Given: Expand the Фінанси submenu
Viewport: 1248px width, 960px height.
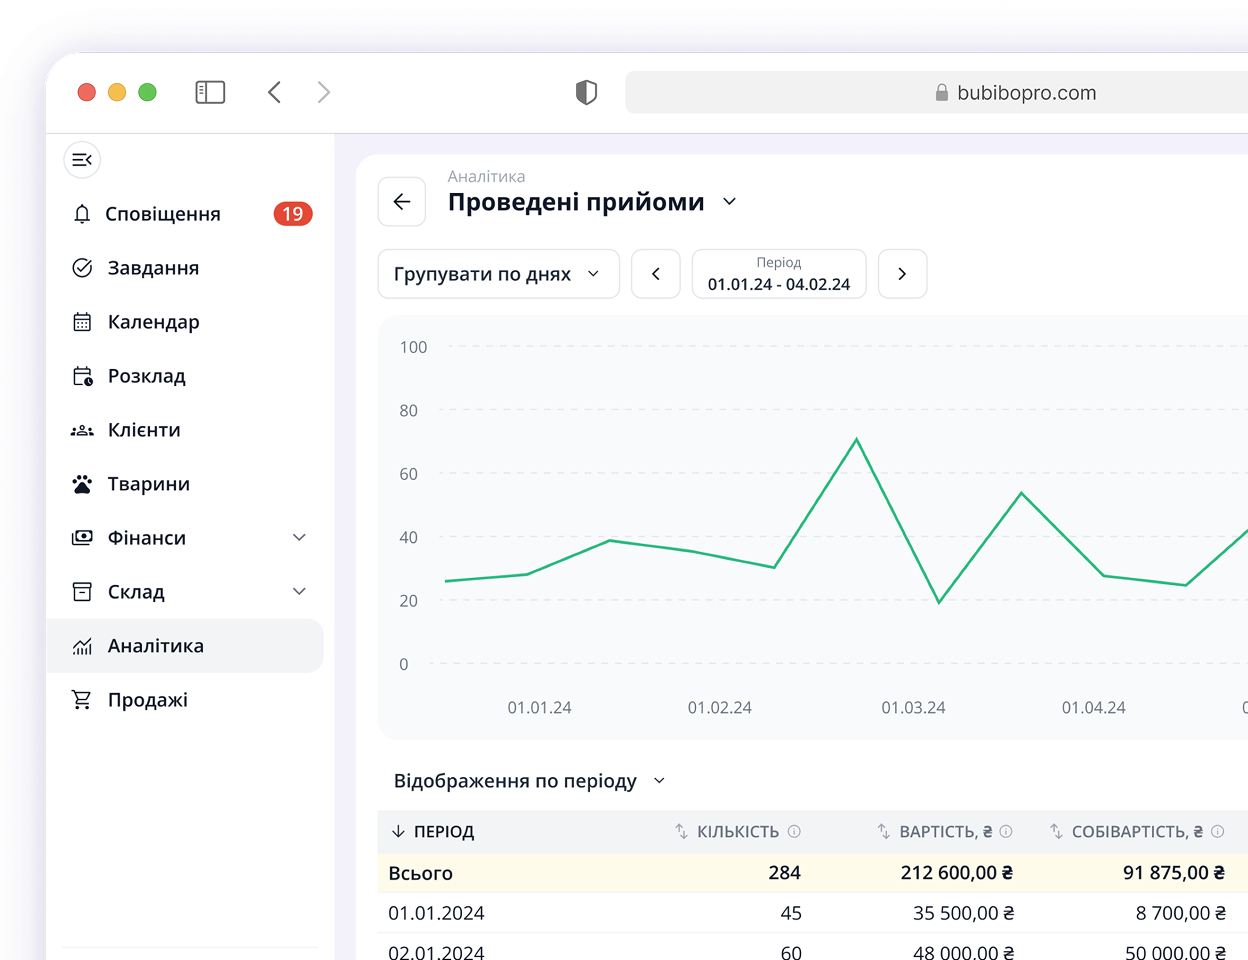Looking at the screenshot, I should [x=299, y=538].
